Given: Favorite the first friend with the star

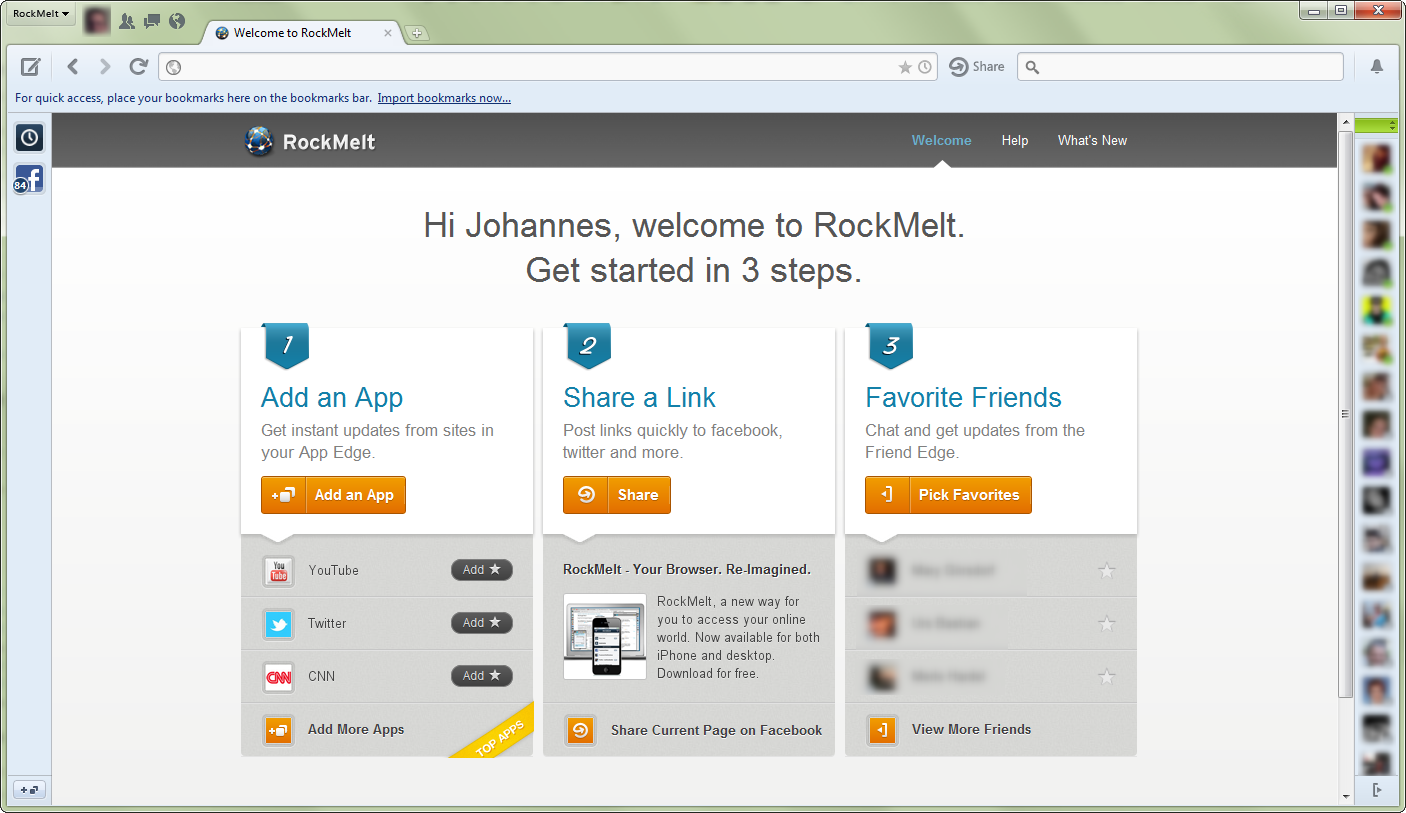Looking at the screenshot, I should (1107, 571).
